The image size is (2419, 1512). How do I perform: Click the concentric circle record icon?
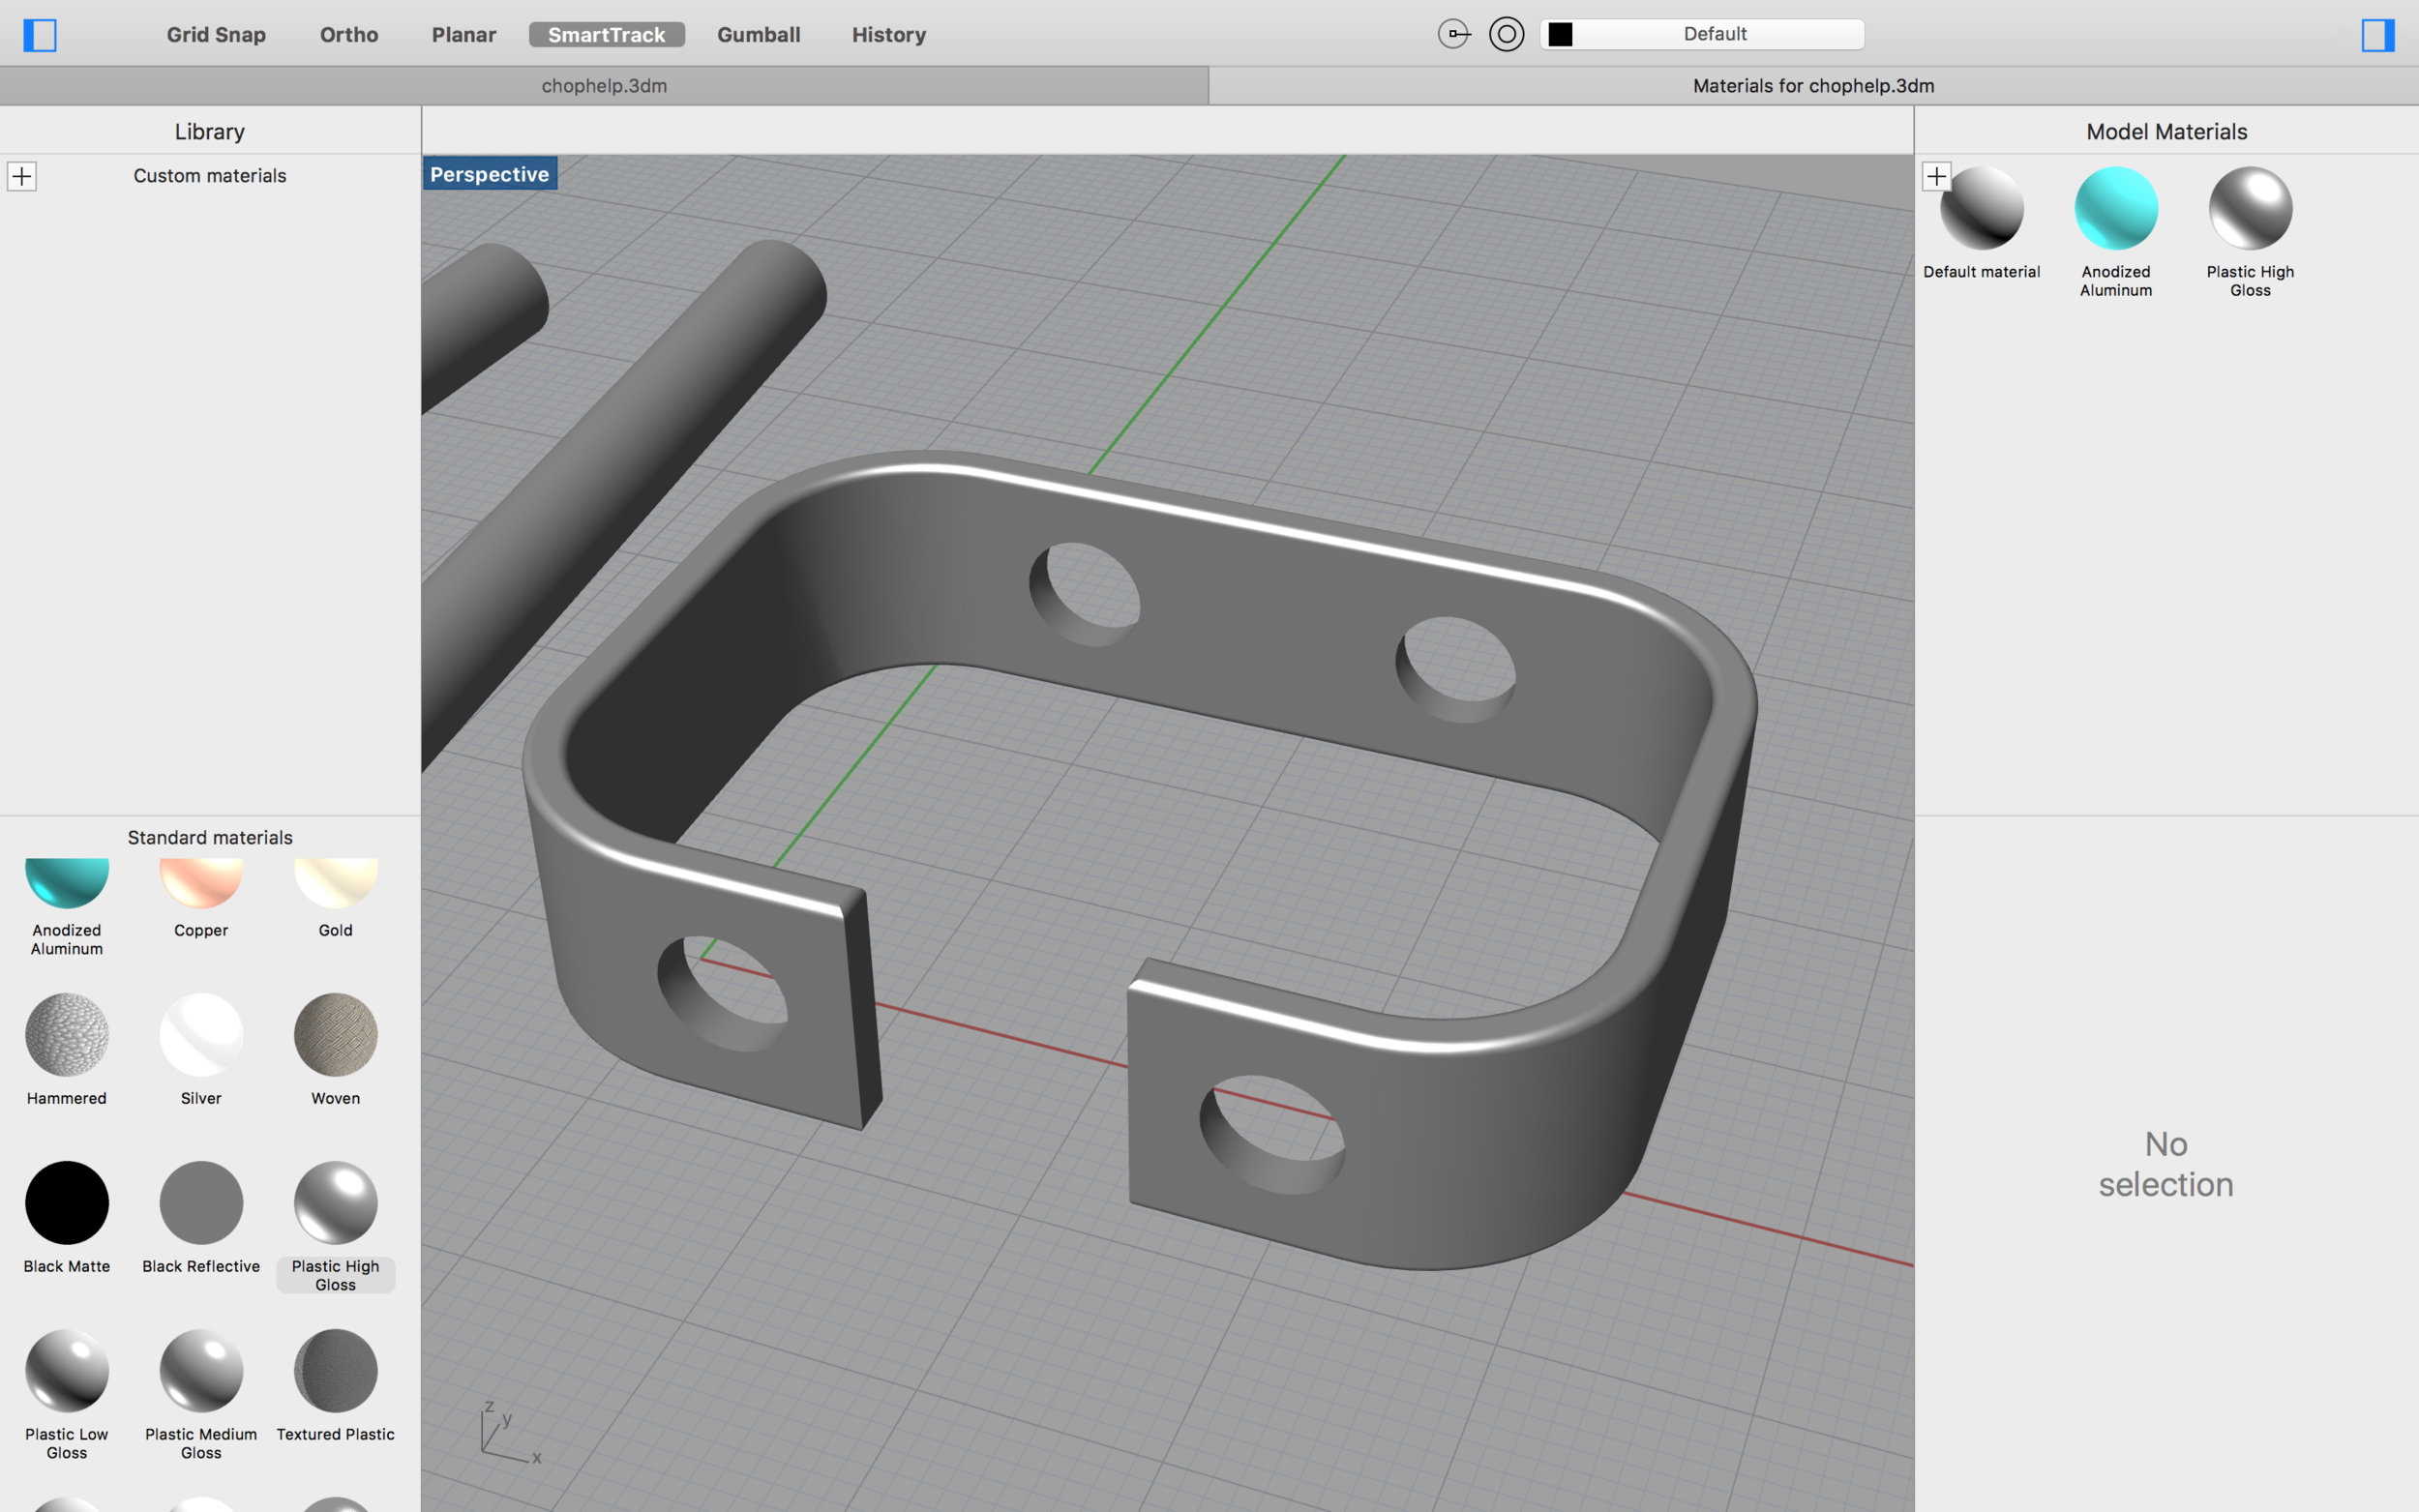(1506, 34)
